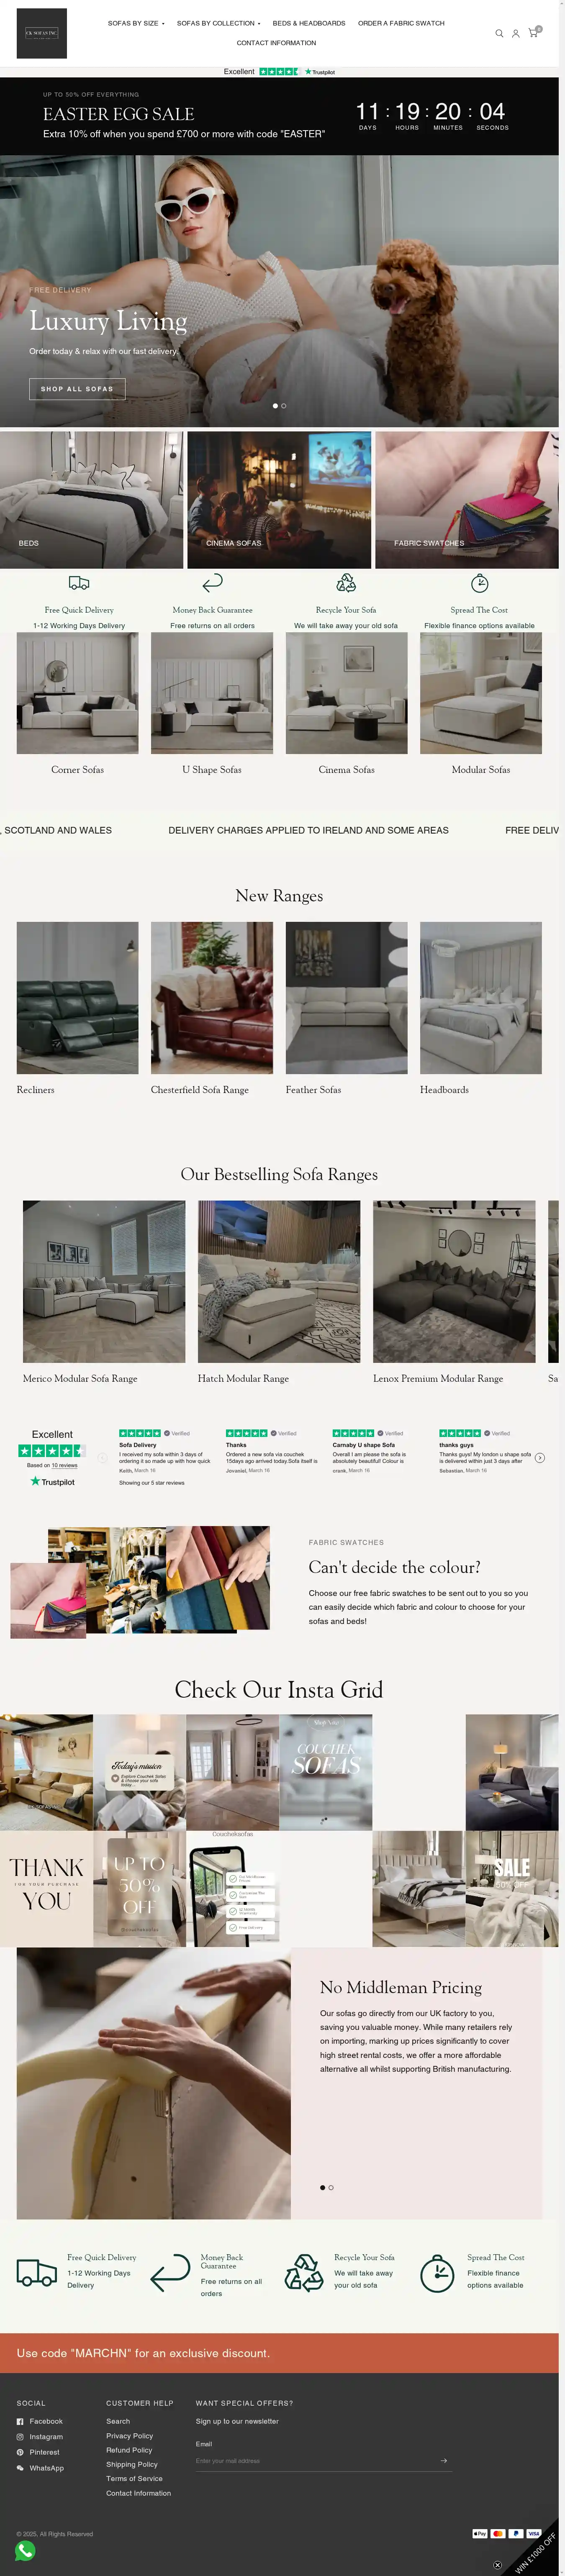
Task: Expand the Sofas By Size dropdown
Action: click(x=136, y=23)
